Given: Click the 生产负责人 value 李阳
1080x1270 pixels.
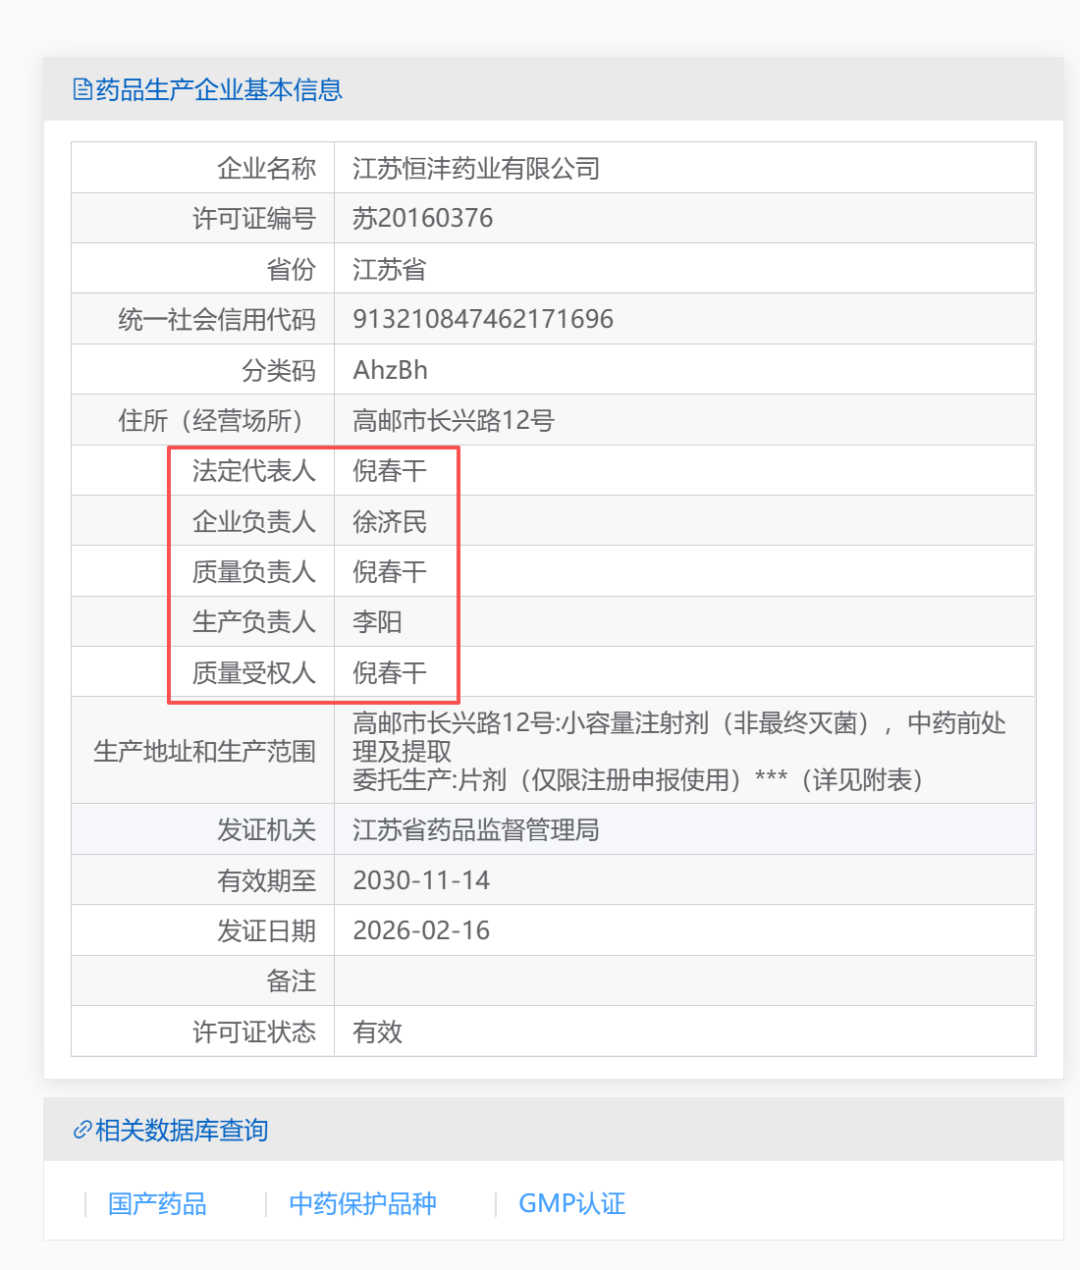Looking at the screenshot, I should [x=377, y=622].
